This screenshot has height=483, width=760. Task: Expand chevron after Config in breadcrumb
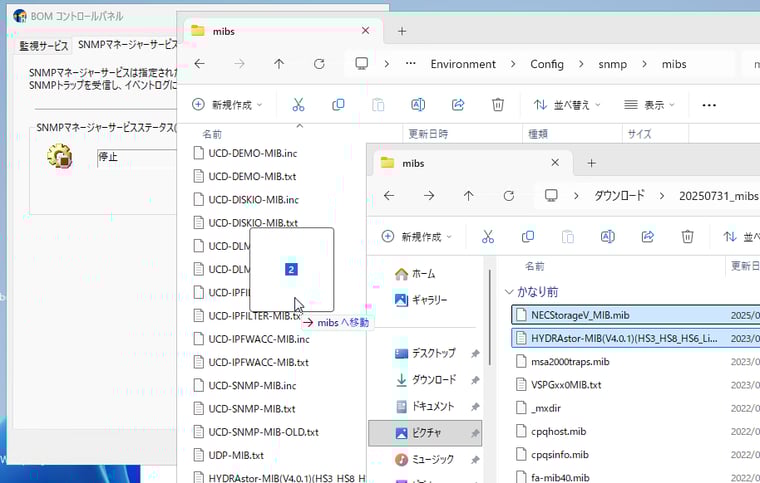pyautogui.click(x=581, y=64)
